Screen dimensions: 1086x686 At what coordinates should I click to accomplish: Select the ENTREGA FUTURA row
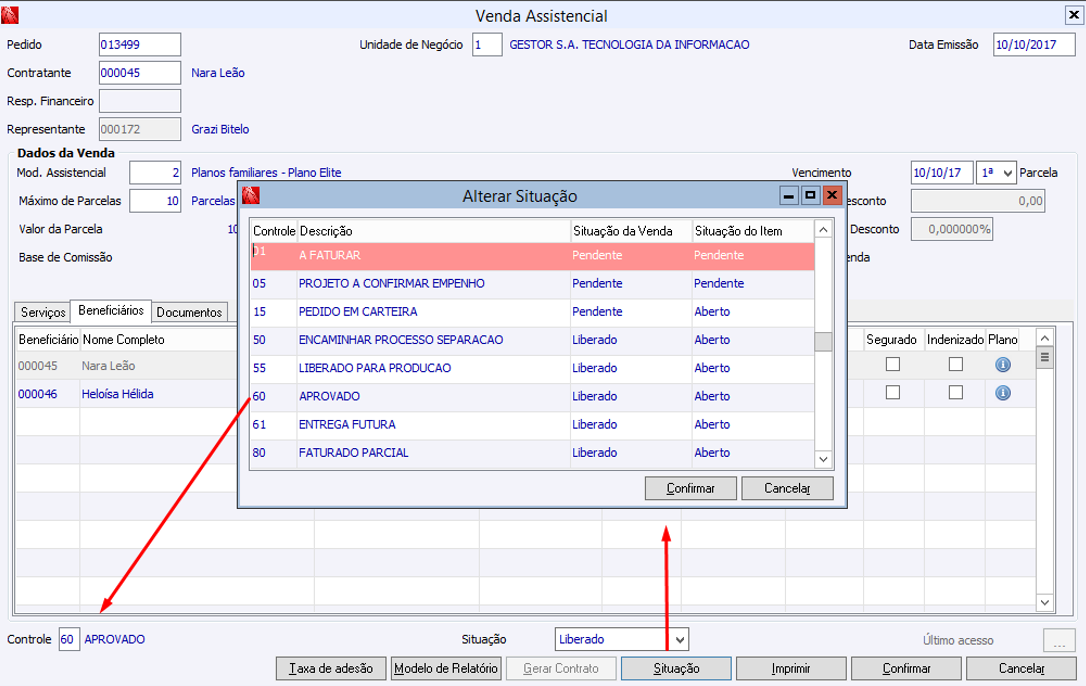coord(532,425)
